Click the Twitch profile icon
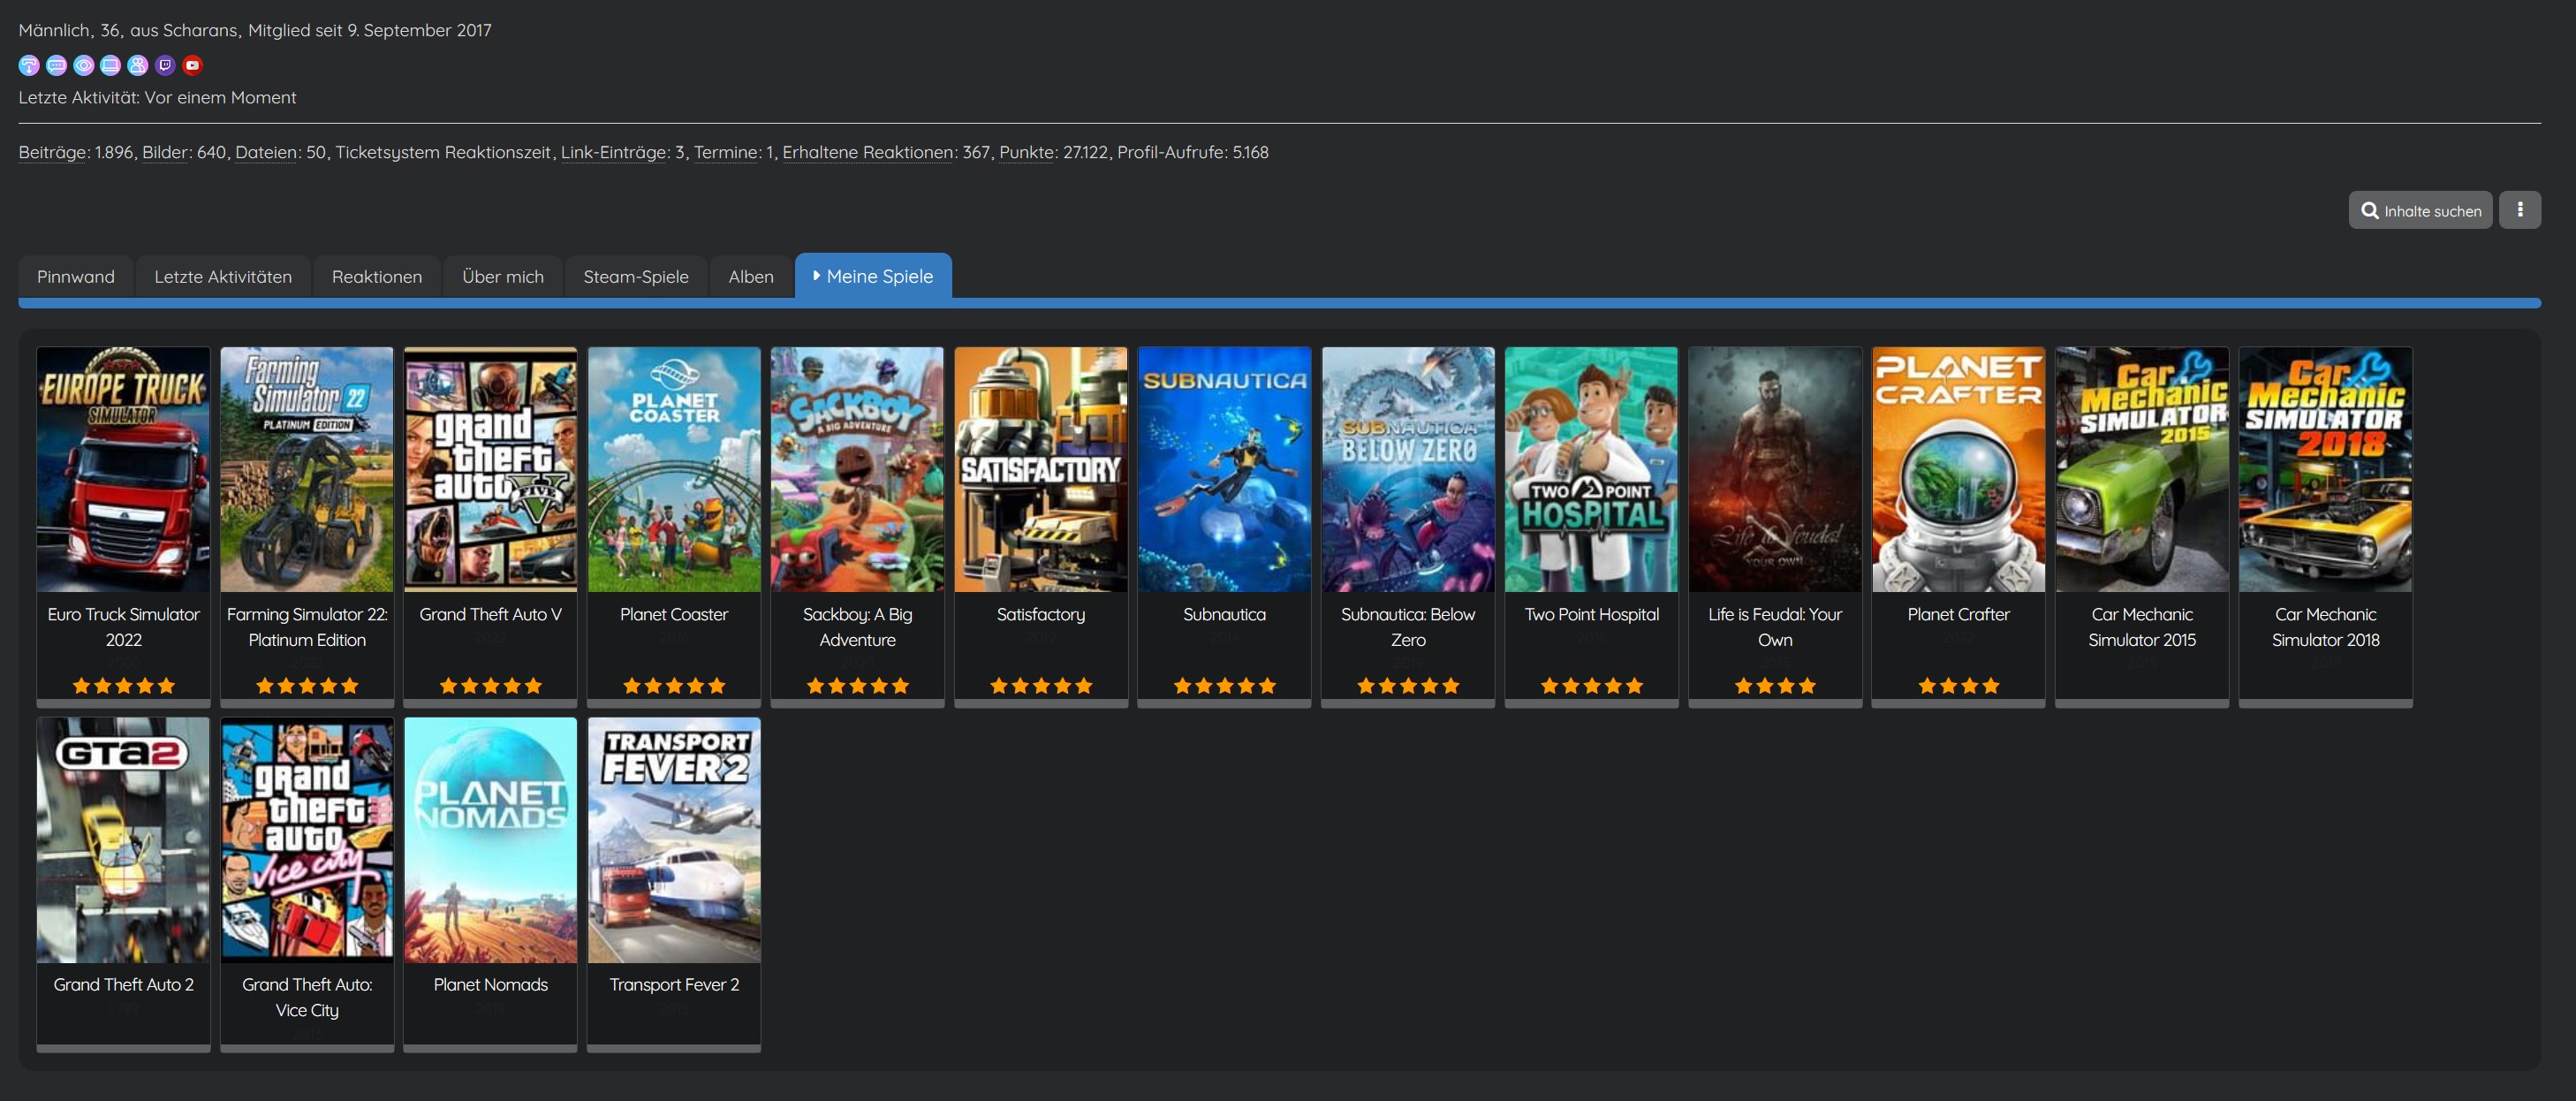Screen dimensions: 2576x1101 [165, 65]
